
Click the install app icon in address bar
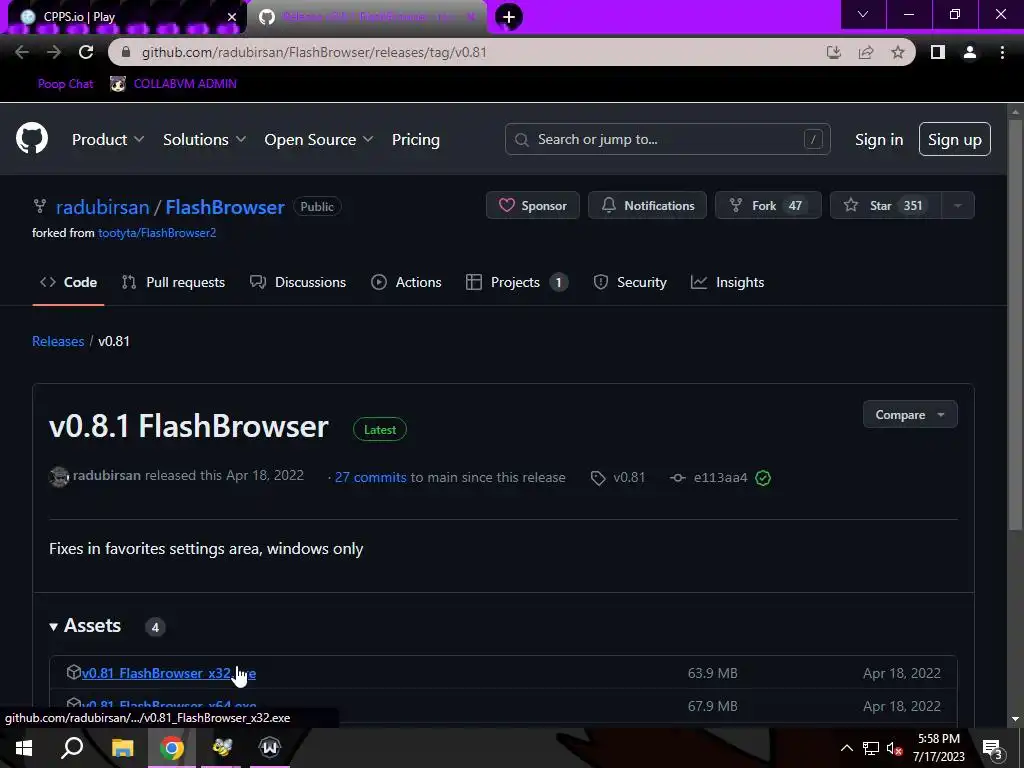(x=834, y=52)
